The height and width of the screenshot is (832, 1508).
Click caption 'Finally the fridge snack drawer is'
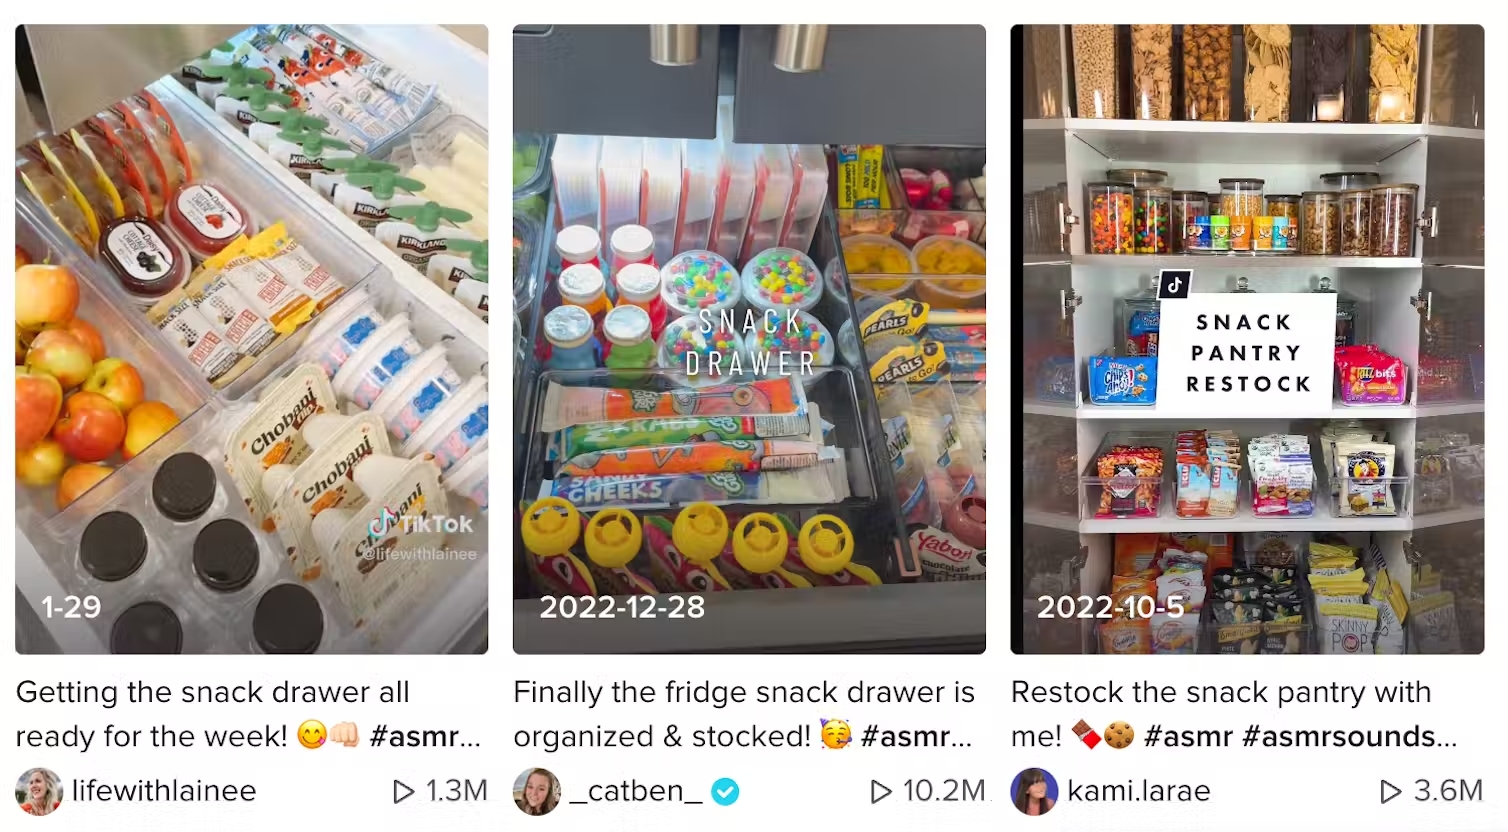[x=744, y=692]
